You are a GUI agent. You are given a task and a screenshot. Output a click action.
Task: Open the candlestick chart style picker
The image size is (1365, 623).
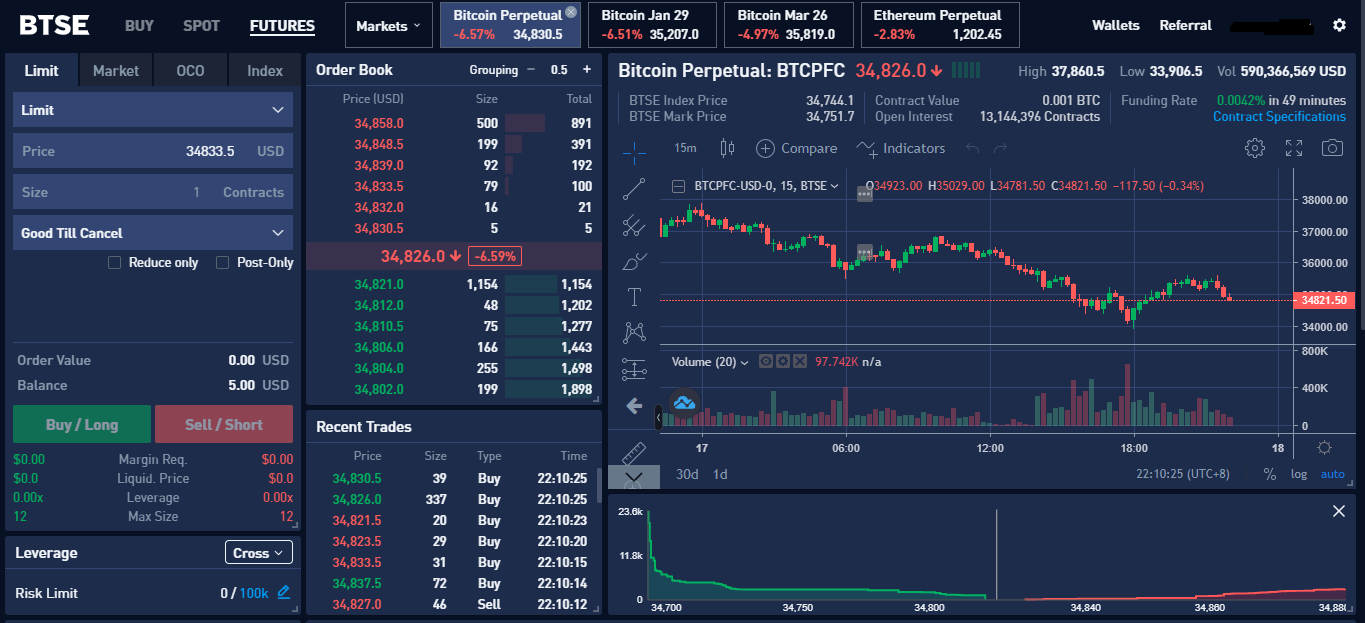tap(727, 148)
